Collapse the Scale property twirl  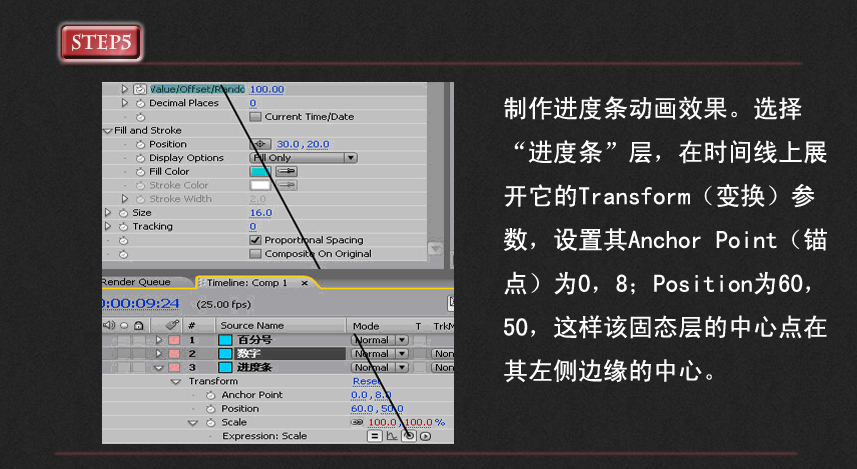coord(193,423)
